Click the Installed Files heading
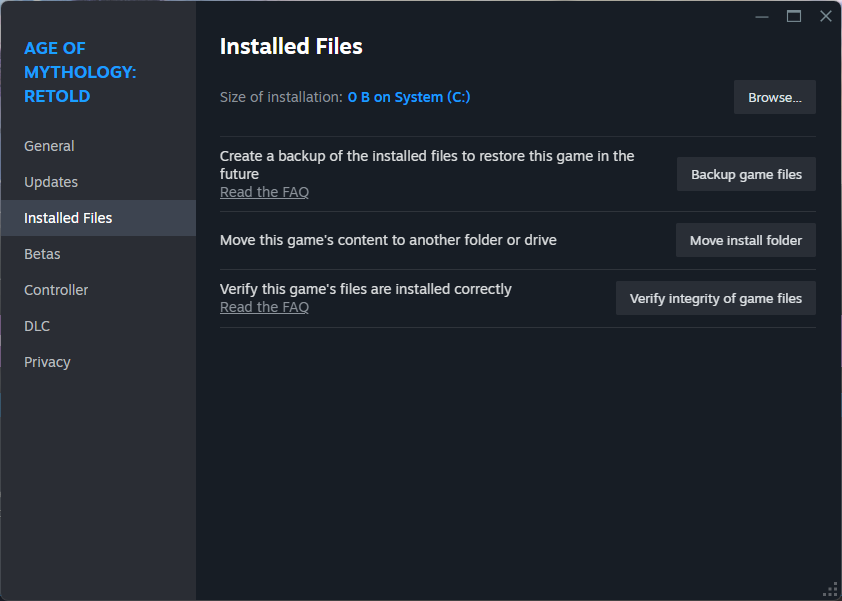The height and width of the screenshot is (601, 842). (291, 46)
